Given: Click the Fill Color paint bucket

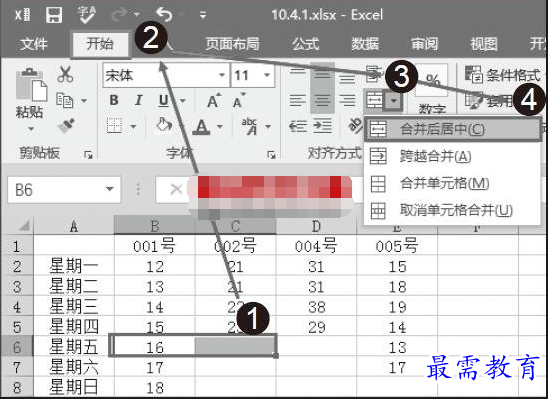Looking at the screenshot, I should (x=165, y=125).
